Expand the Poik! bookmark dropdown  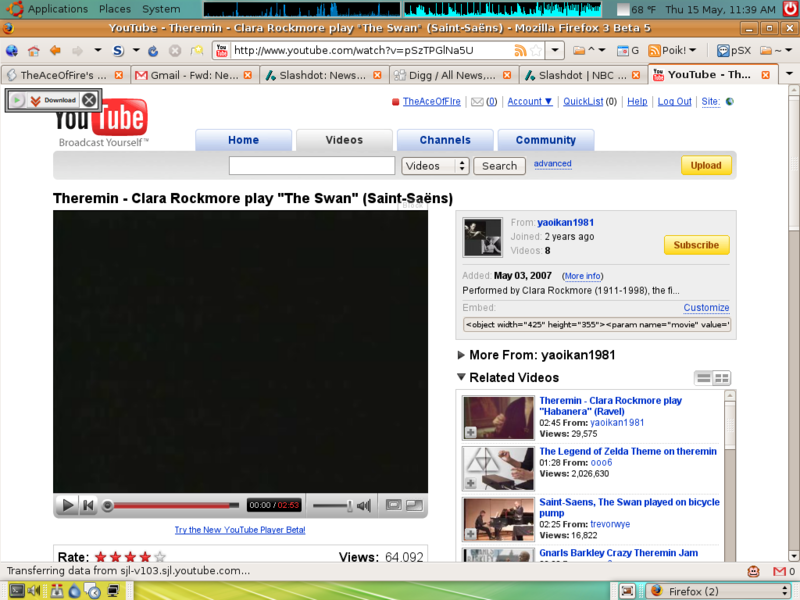(x=692, y=50)
